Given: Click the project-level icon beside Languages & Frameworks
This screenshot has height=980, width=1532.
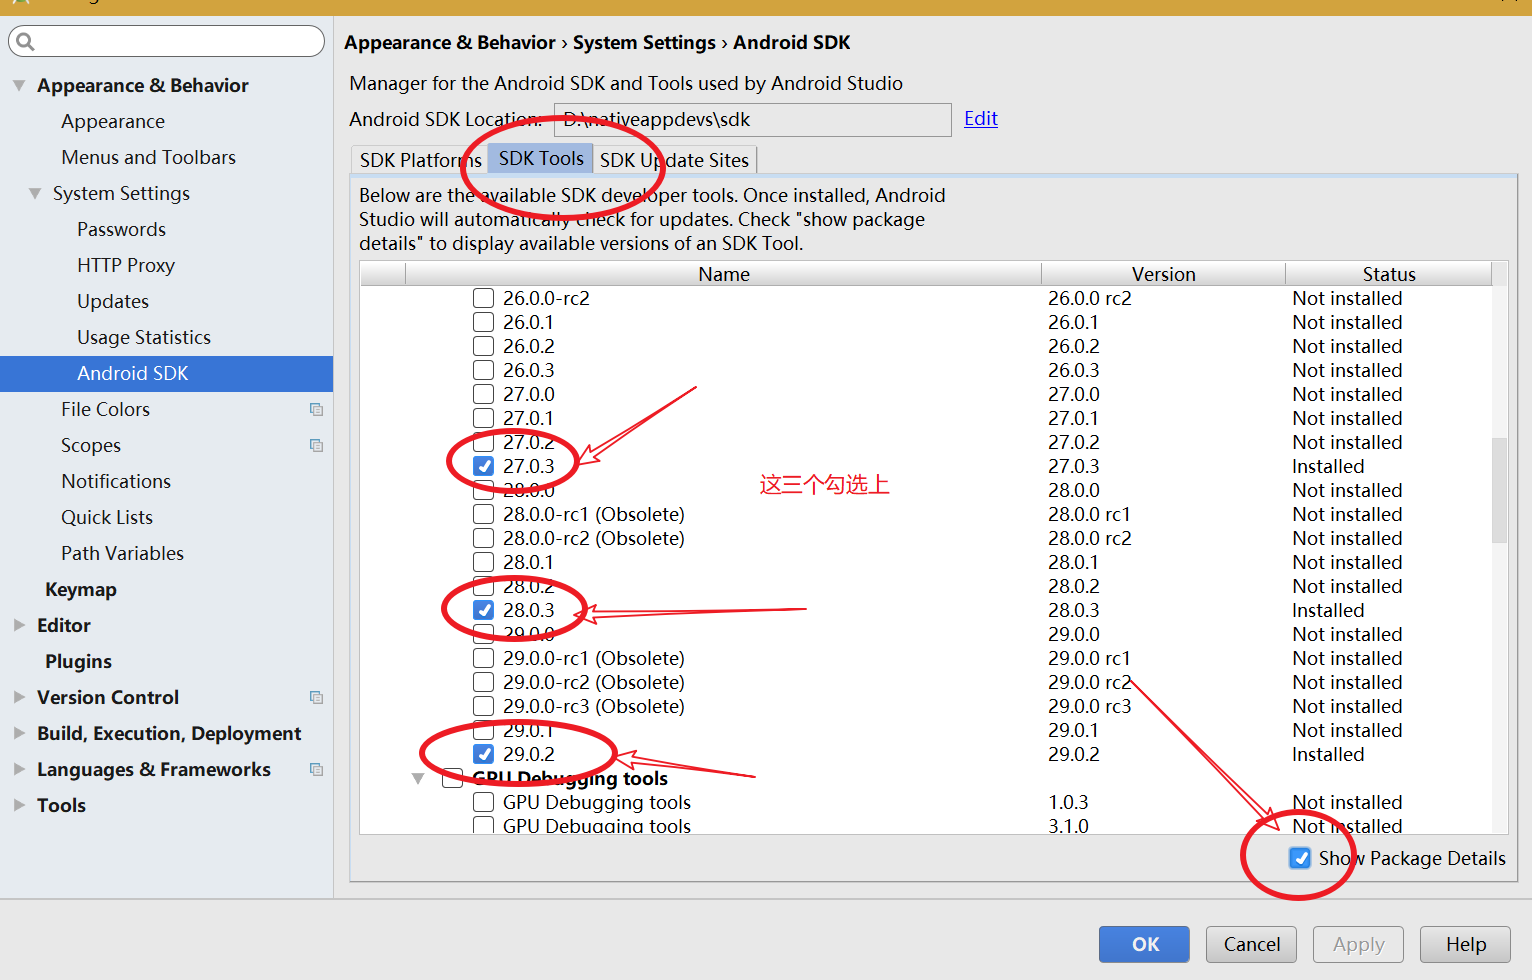Looking at the screenshot, I should coord(316,769).
